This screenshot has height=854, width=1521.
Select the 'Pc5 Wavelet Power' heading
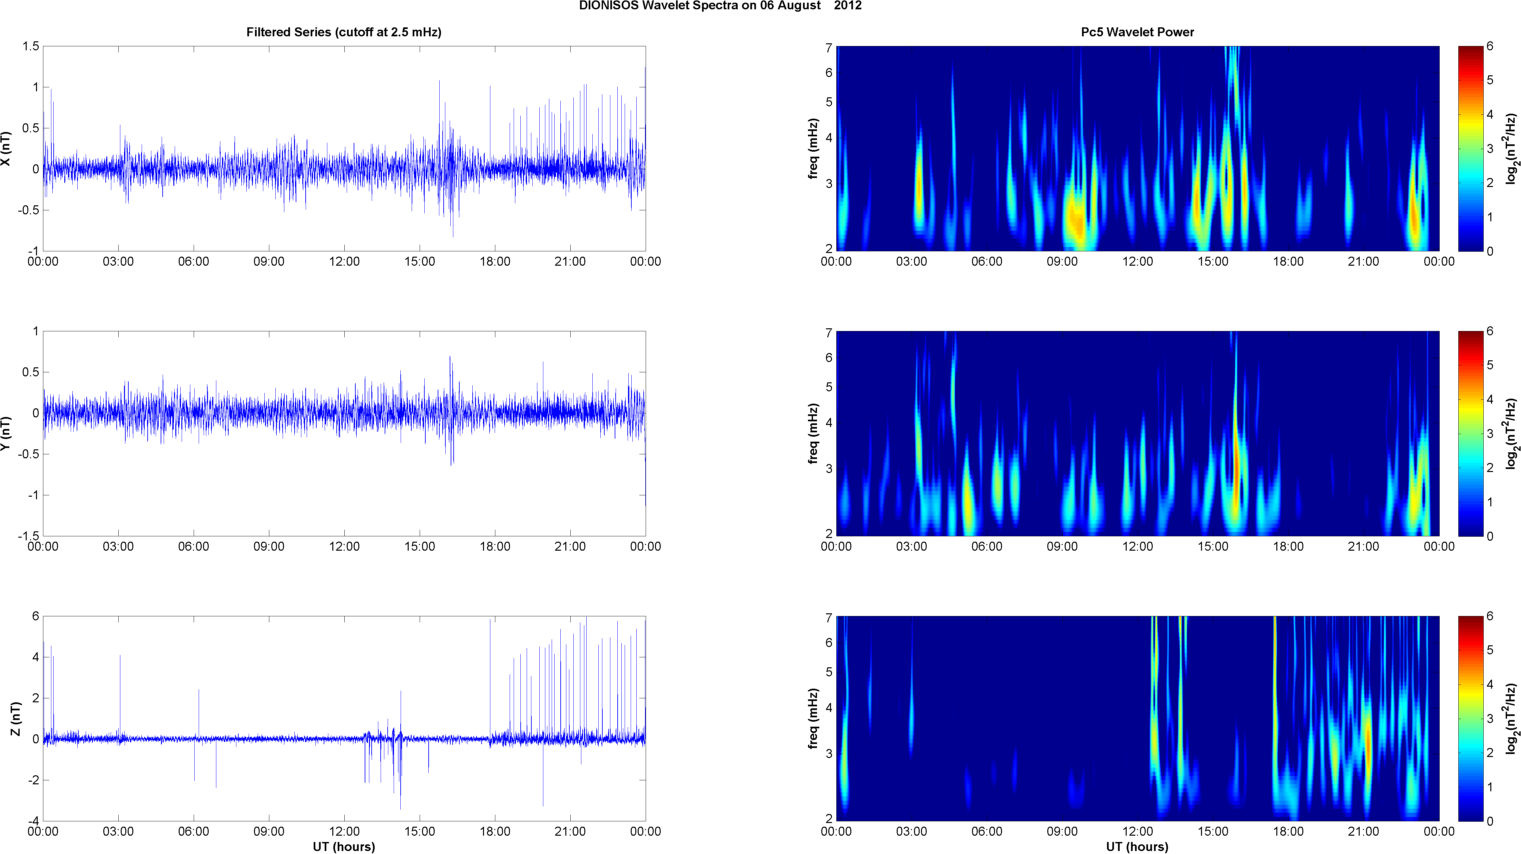(x=1137, y=32)
